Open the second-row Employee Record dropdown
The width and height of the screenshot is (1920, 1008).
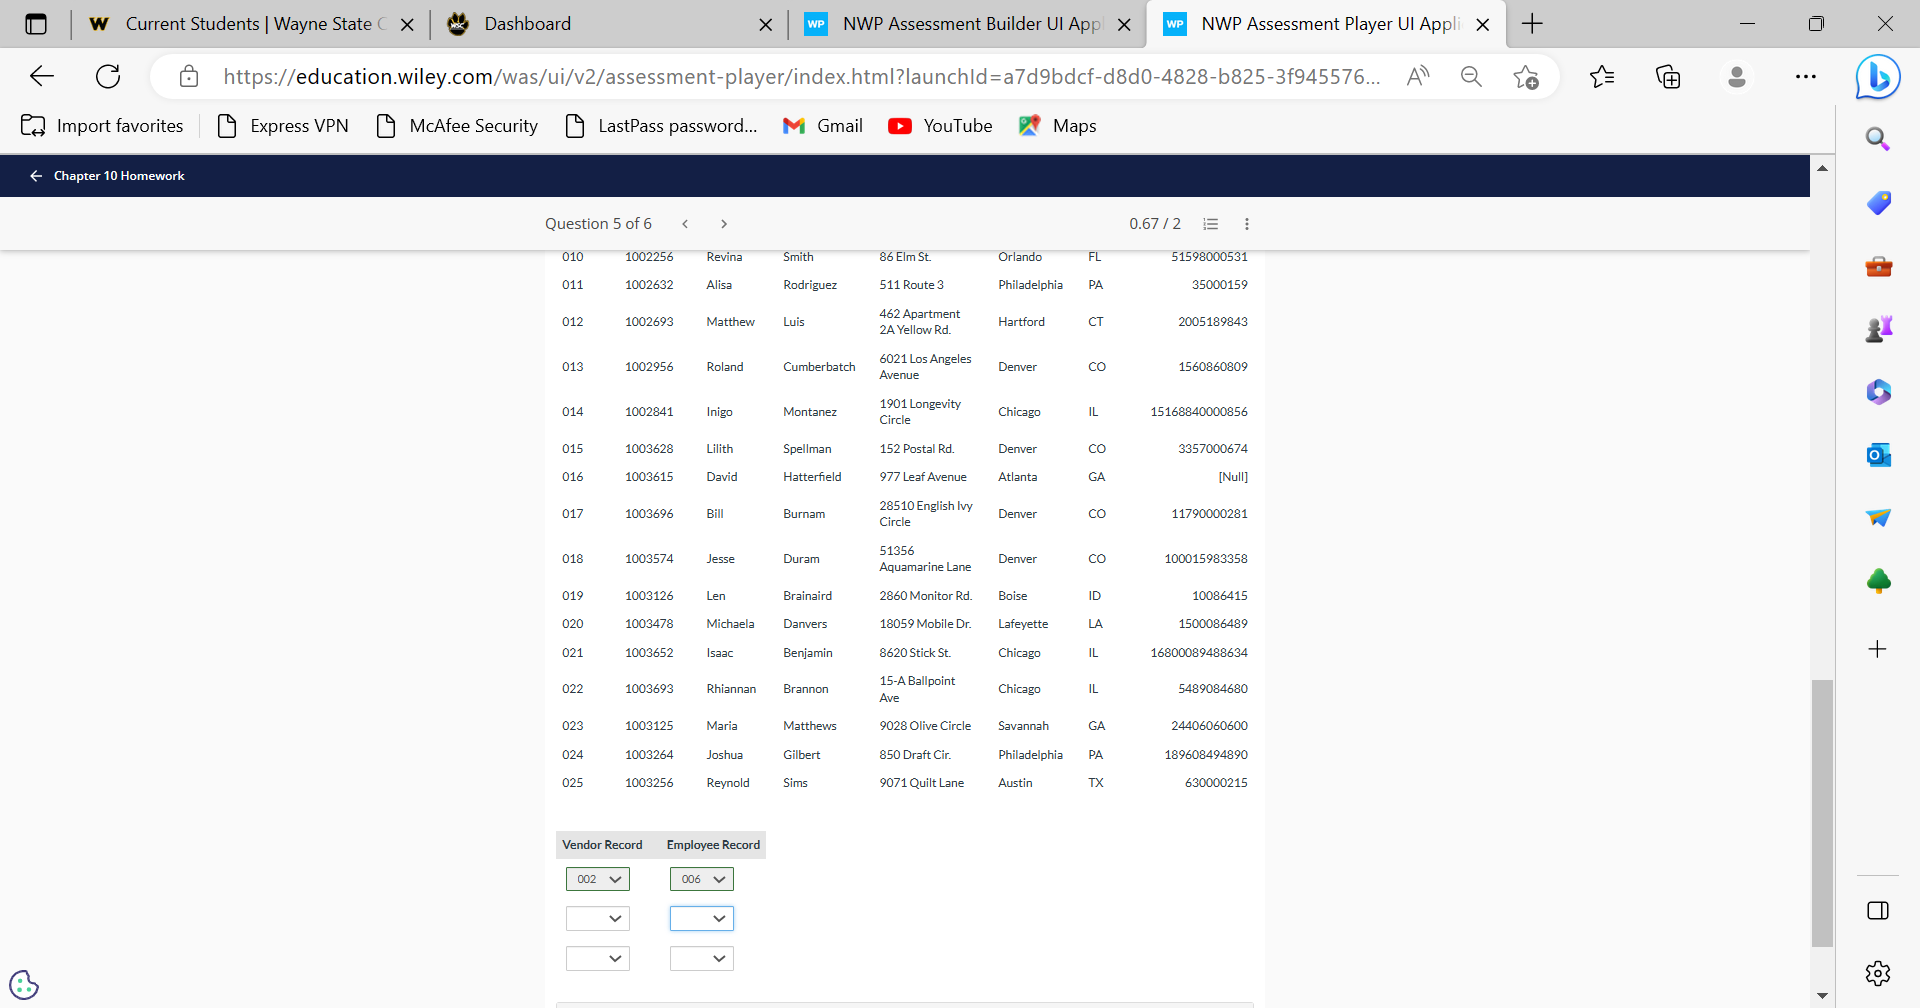[702, 918]
